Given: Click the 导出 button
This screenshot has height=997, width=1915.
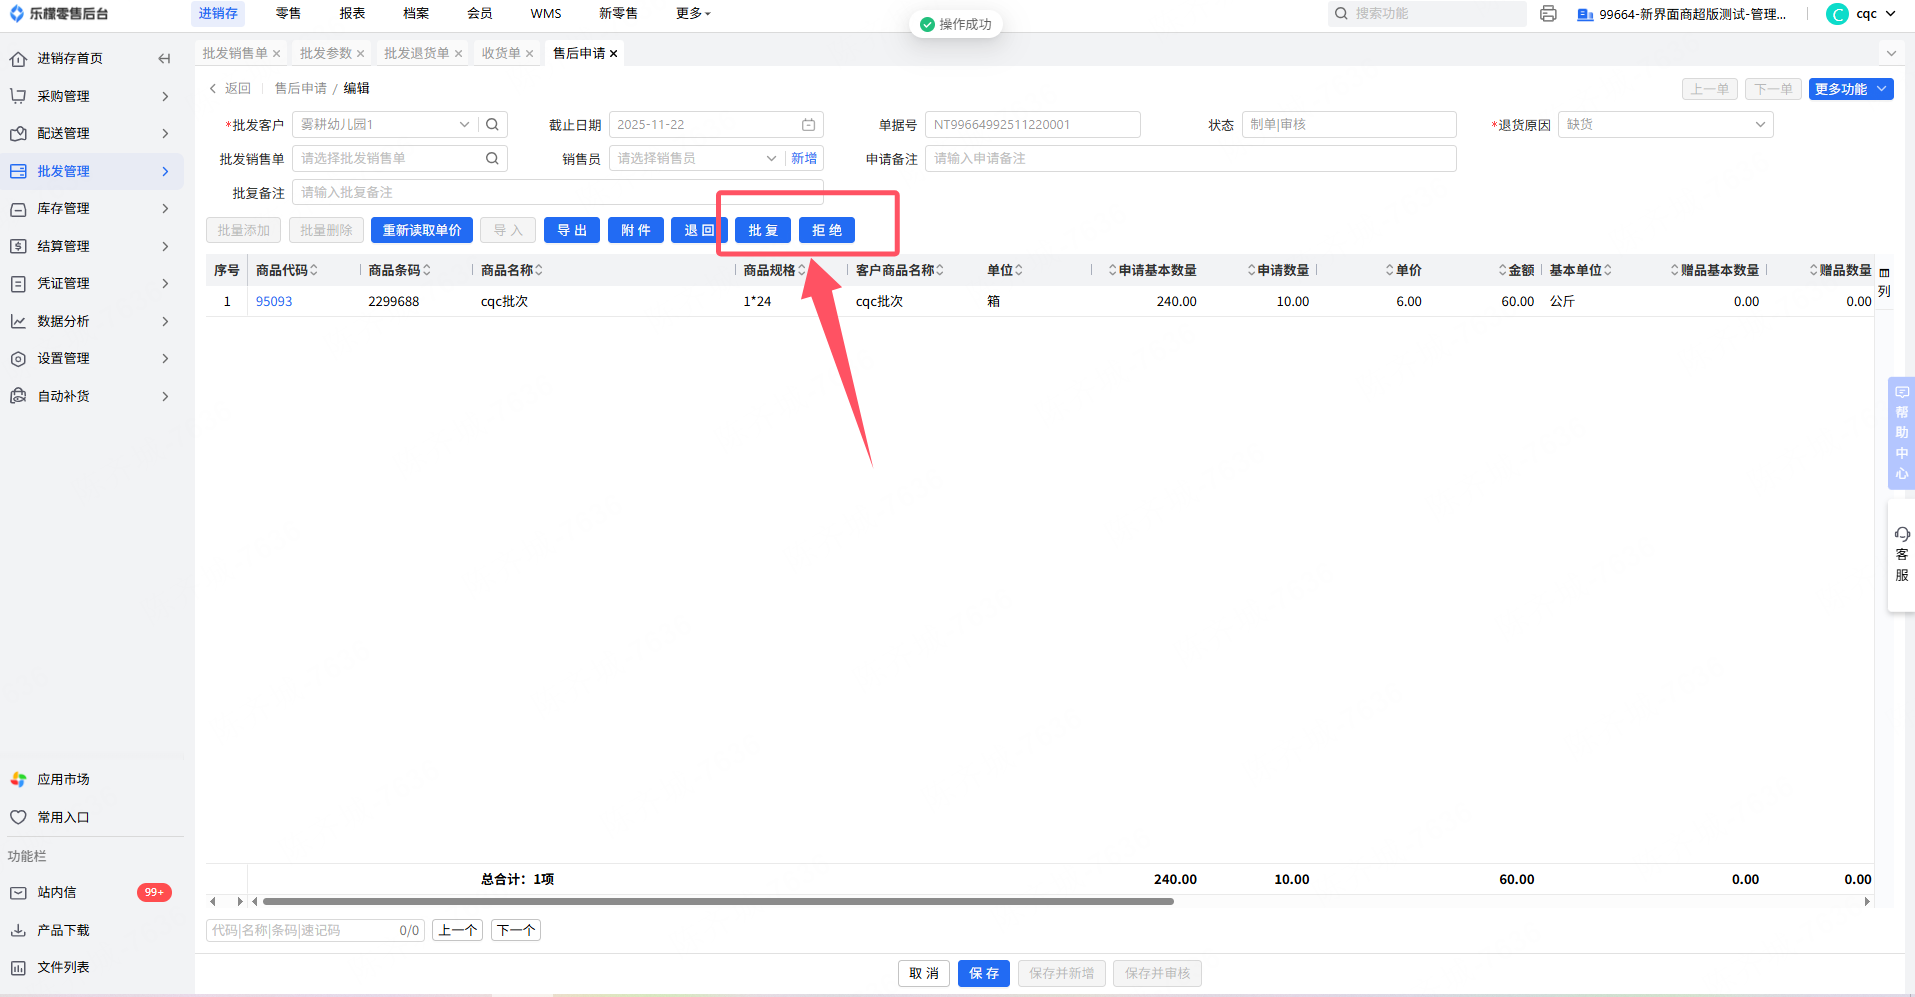Looking at the screenshot, I should 572,230.
